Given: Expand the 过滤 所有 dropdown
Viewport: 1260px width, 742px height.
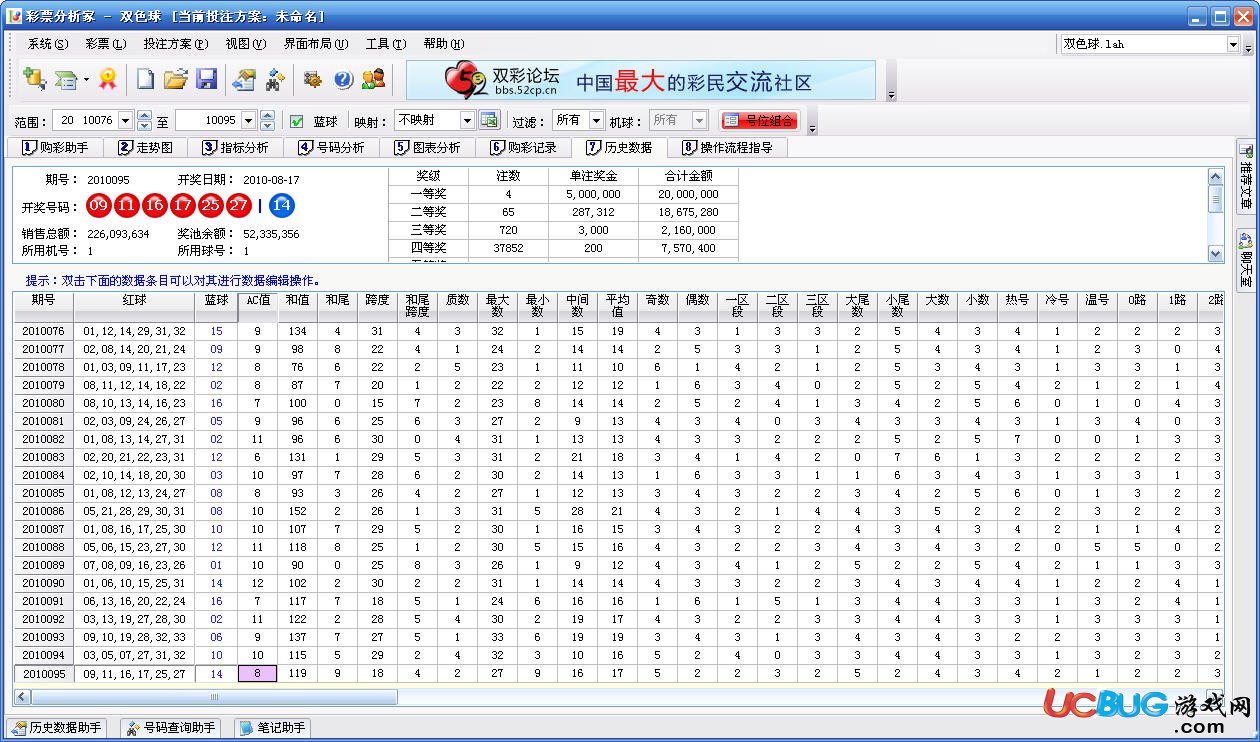Looking at the screenshot, I should click(596, 120).
